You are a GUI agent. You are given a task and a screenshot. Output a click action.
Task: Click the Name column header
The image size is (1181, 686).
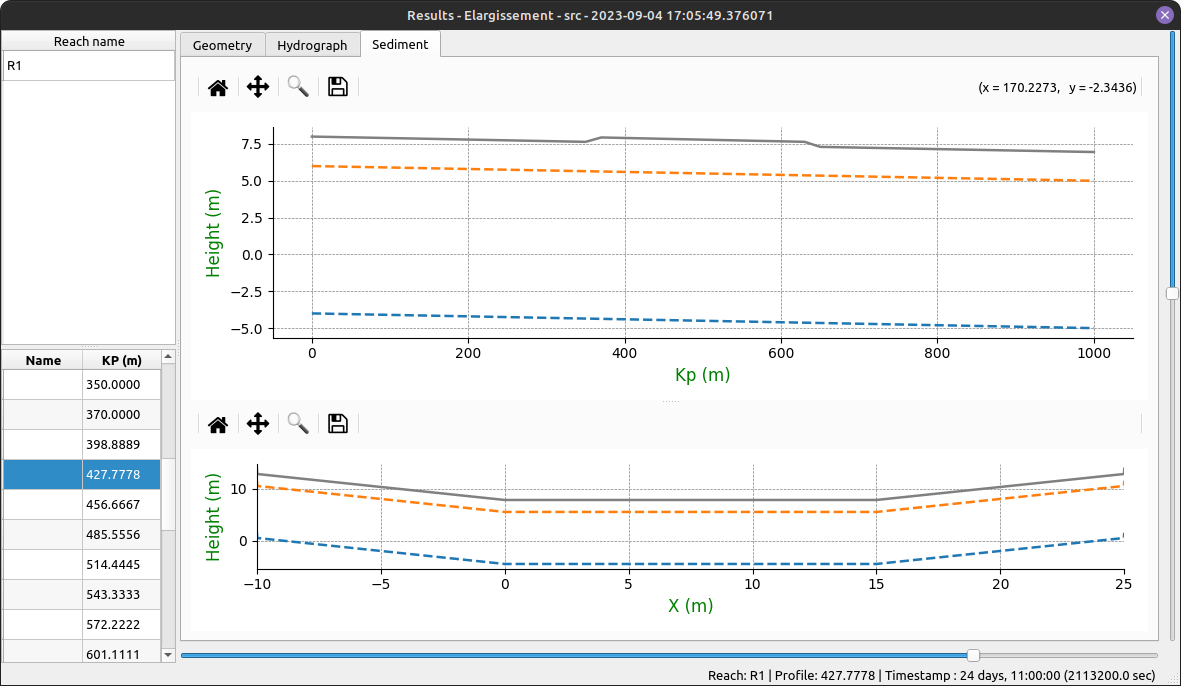coord(43,361)
